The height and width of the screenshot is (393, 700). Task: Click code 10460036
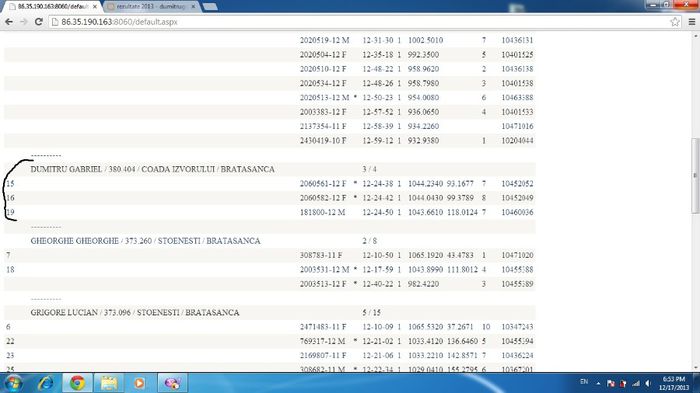[x=517, y=212]
